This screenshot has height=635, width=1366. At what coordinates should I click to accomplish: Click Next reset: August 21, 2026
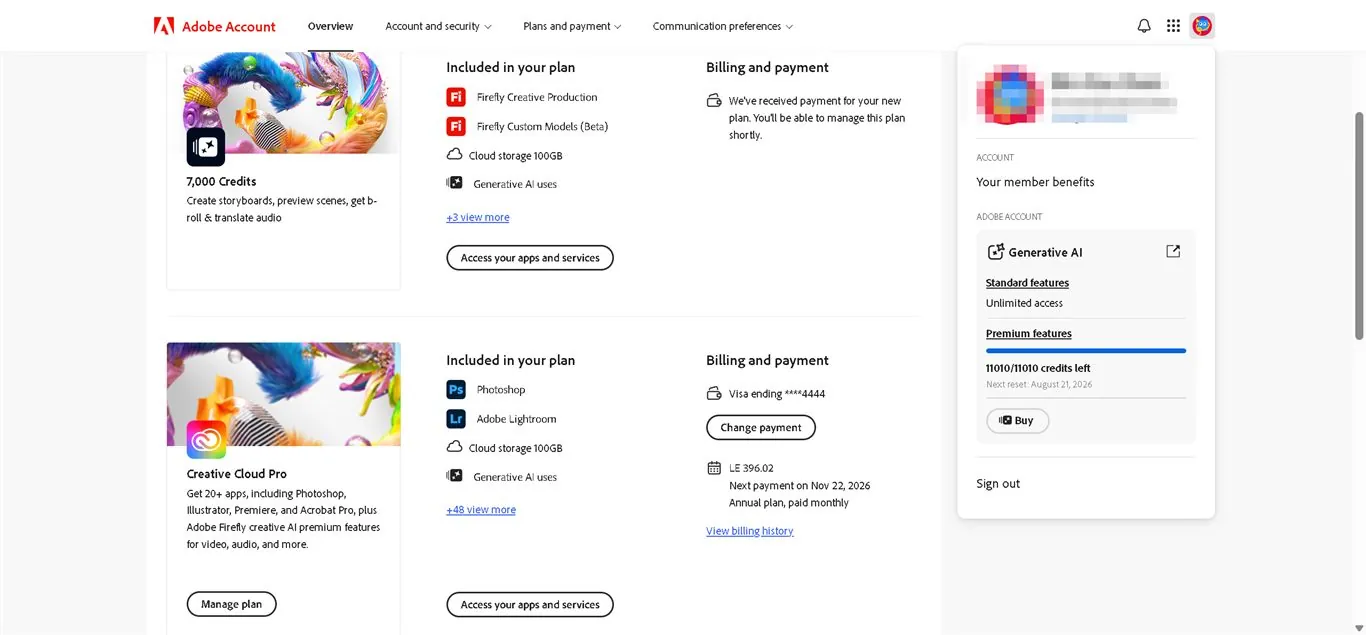[1039, 385]
